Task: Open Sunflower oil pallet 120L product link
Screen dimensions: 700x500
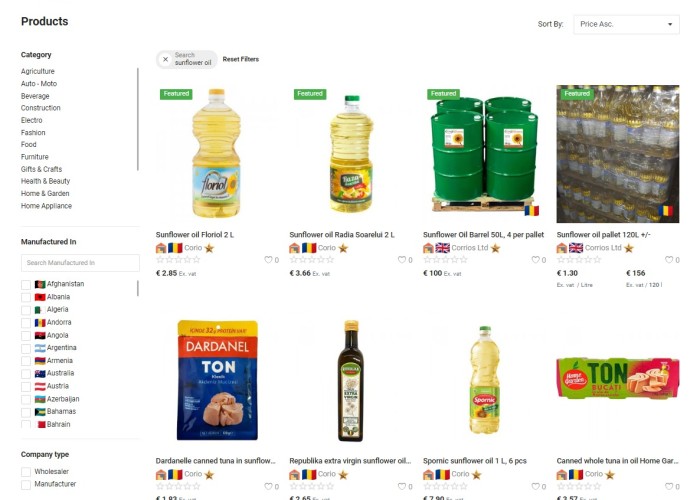Action: click(603, 235)
